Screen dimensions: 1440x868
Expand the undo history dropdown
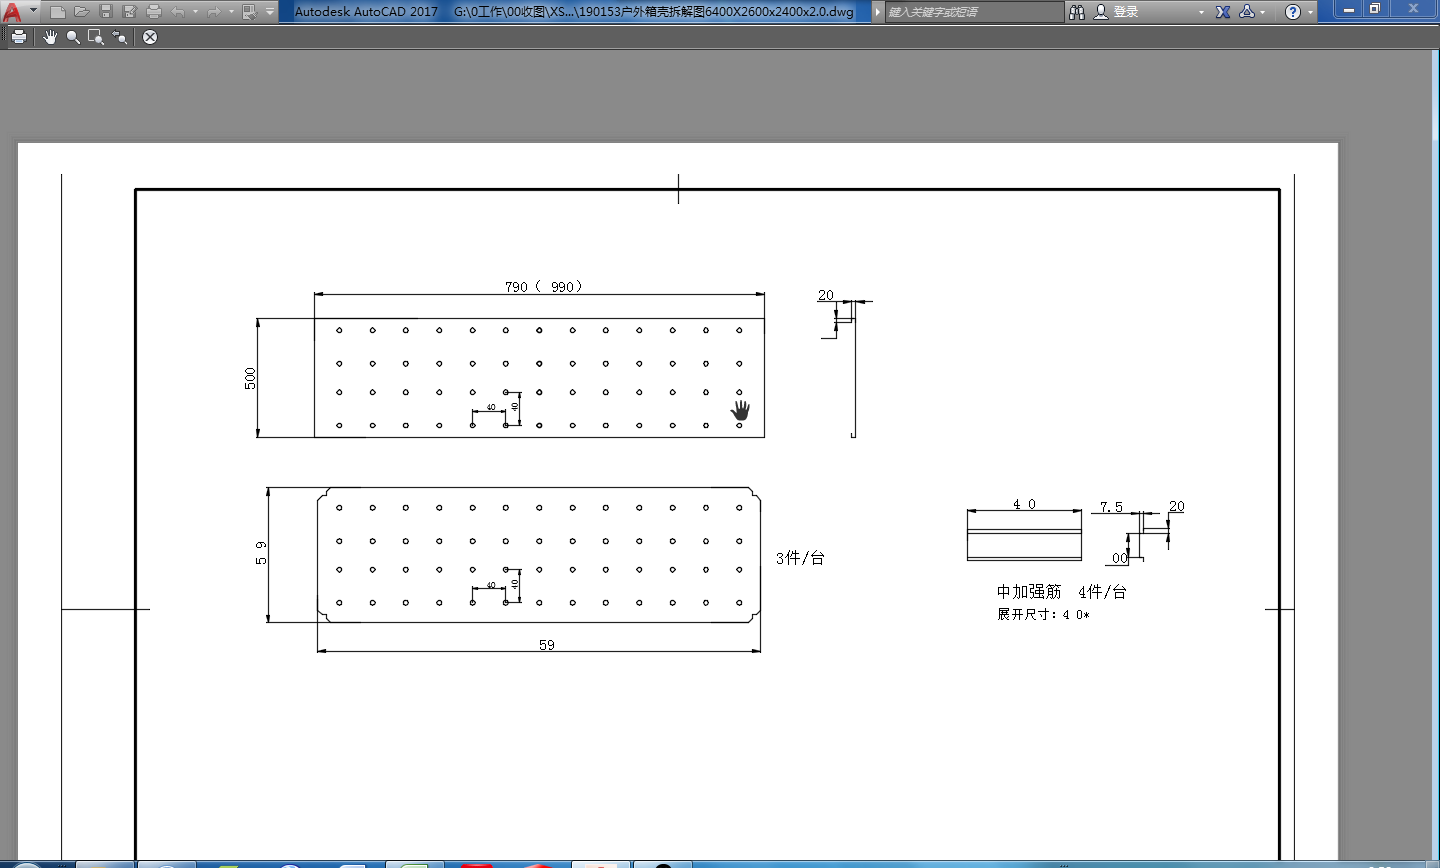point(195,12)
